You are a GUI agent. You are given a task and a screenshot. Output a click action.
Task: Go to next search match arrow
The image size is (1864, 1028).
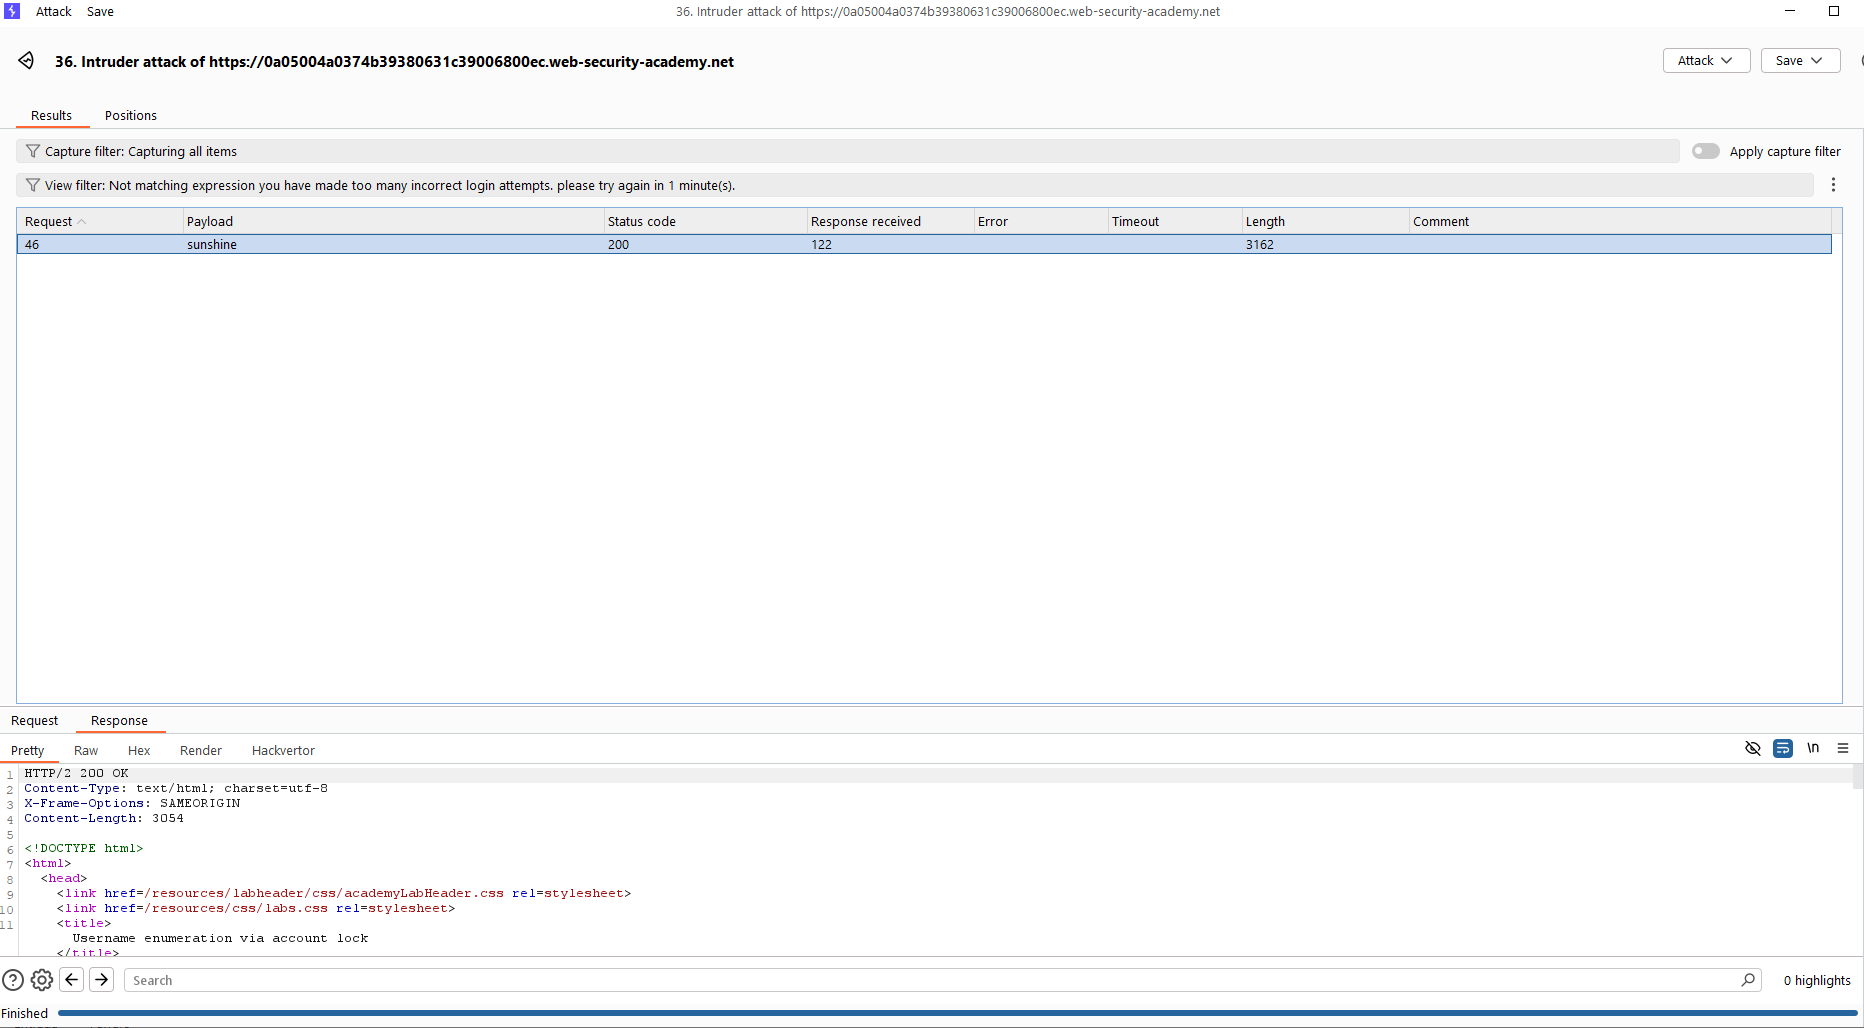tap(102, 980)
